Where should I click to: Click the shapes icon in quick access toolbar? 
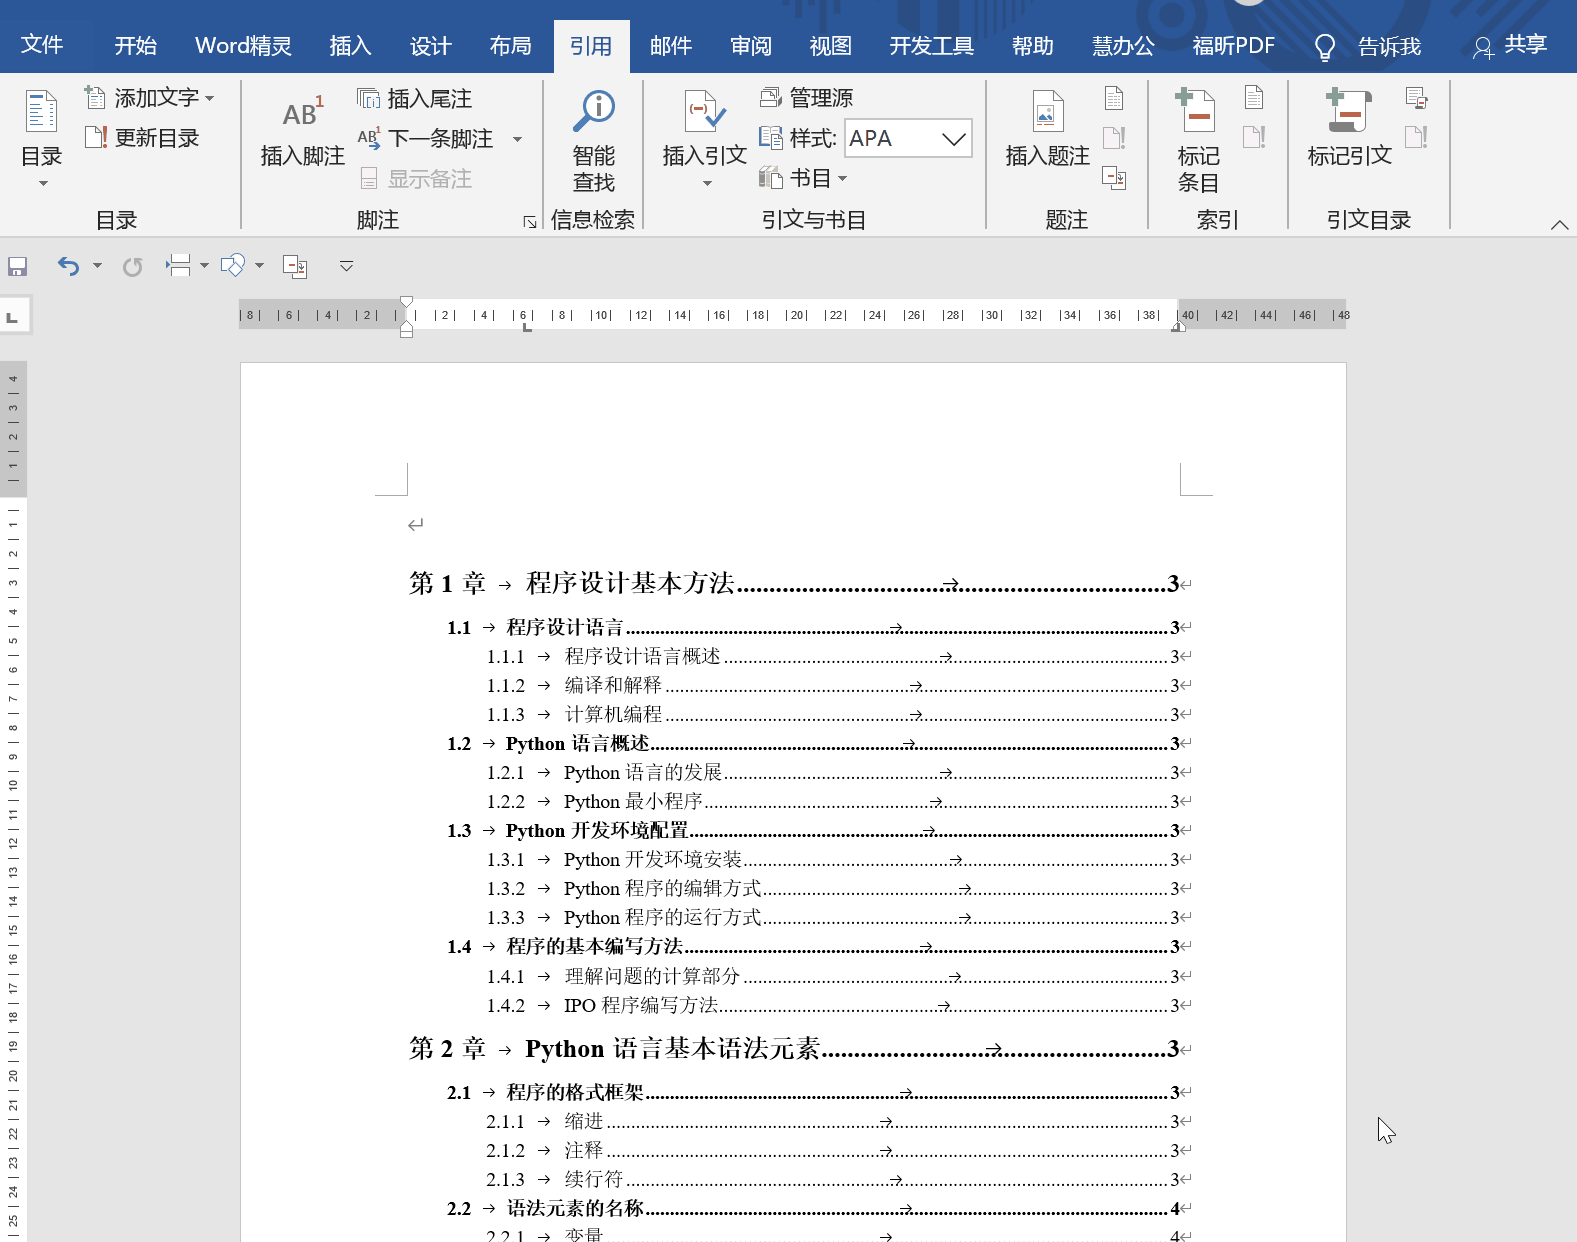(232, 265)
